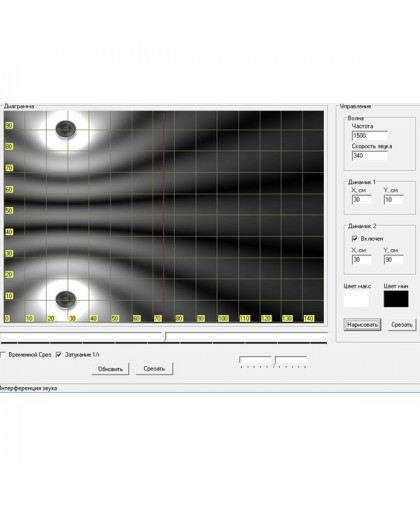This screenshot has height=508, width=420.
Task: Toggle the Затухание 1/r checkbox
Action: pyautogui.click(x=59, y=355)
